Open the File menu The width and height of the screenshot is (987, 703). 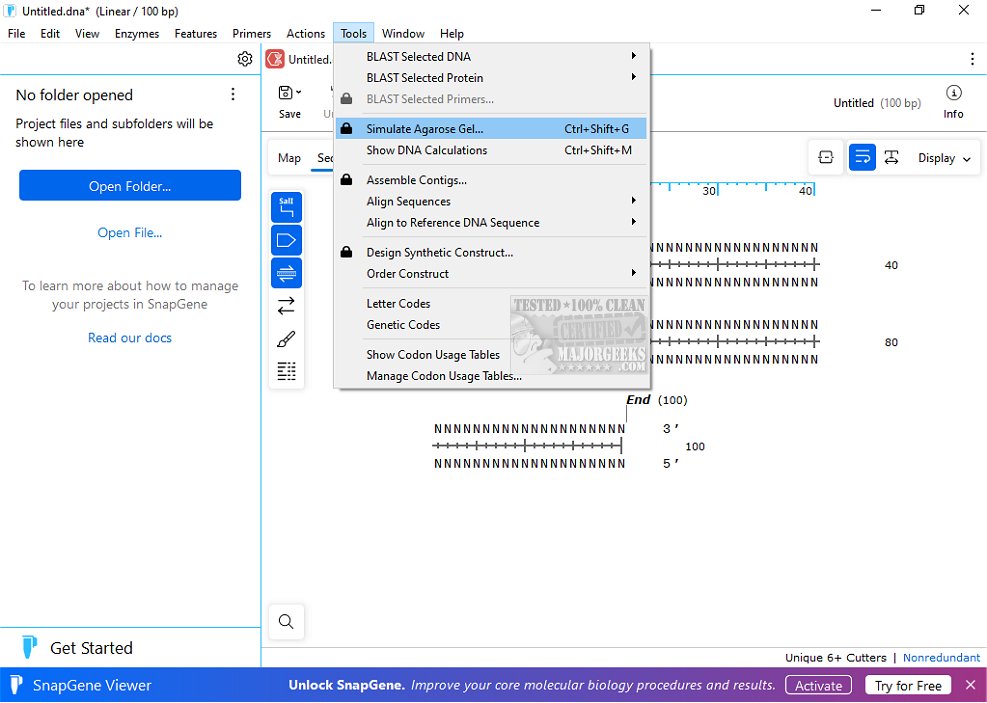coord(16,33)
